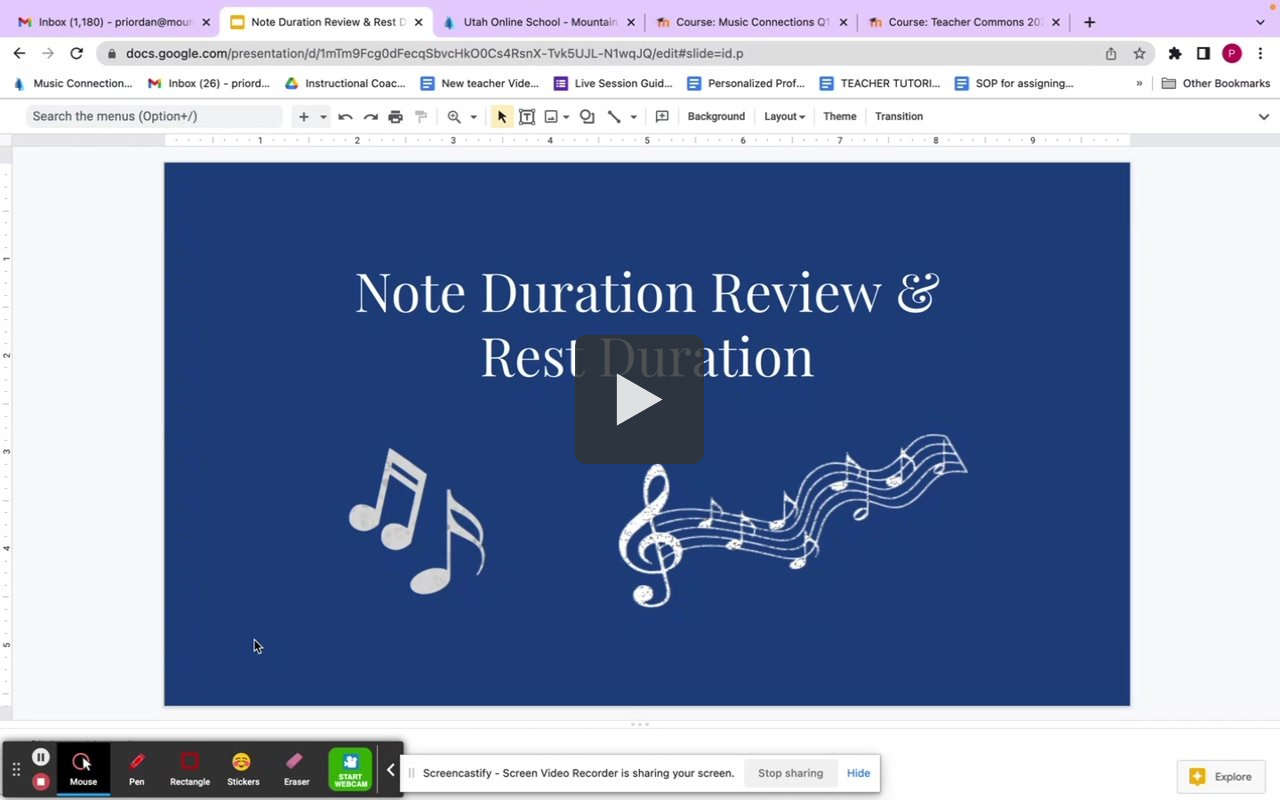Open the Transition menu

[x=897, y=116]
